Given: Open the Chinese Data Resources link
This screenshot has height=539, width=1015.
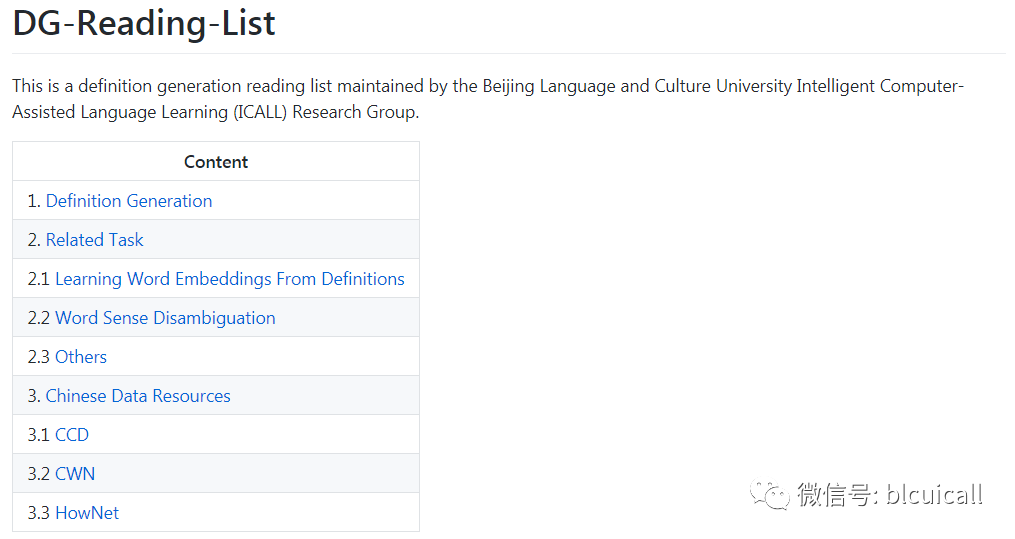Looking at the screenshot, I should tap(138, 396).
